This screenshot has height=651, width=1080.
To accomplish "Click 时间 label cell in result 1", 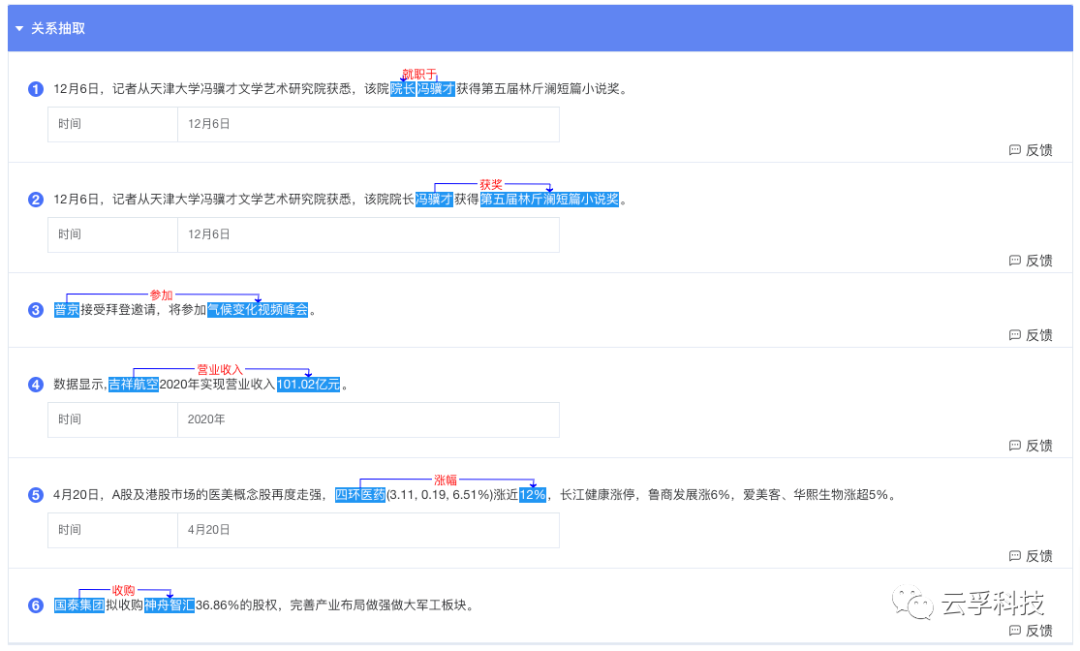I will pos(113,125).
